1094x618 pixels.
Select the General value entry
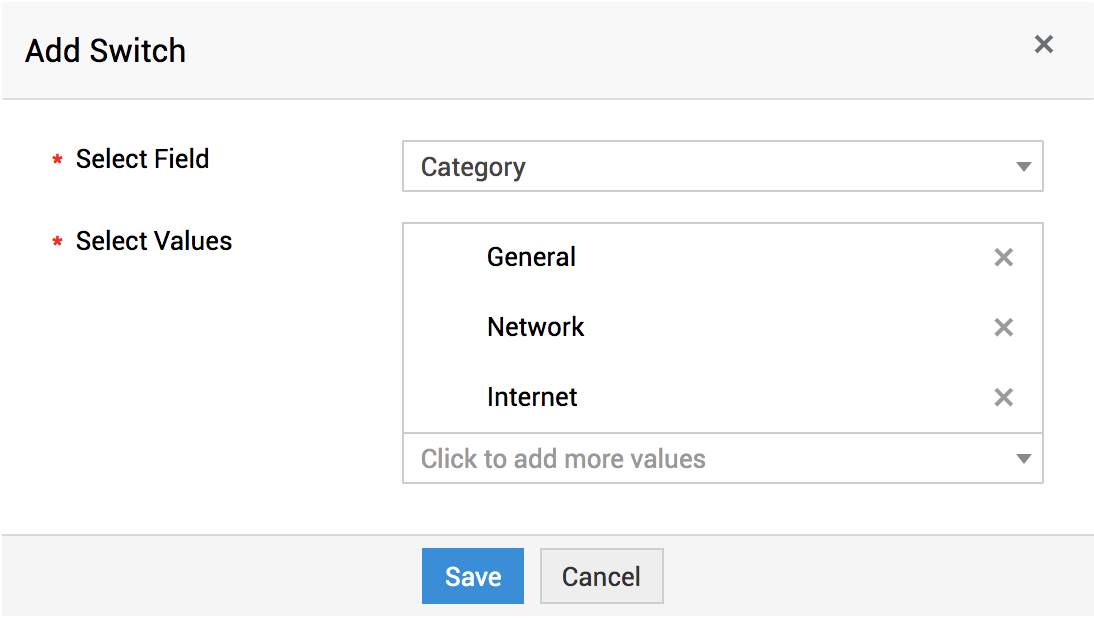tap(531, 257)
